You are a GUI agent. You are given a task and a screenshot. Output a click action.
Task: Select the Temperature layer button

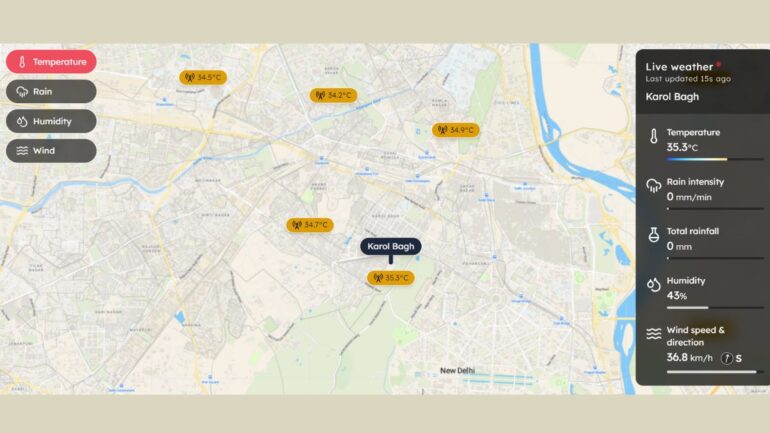point(51,62)
